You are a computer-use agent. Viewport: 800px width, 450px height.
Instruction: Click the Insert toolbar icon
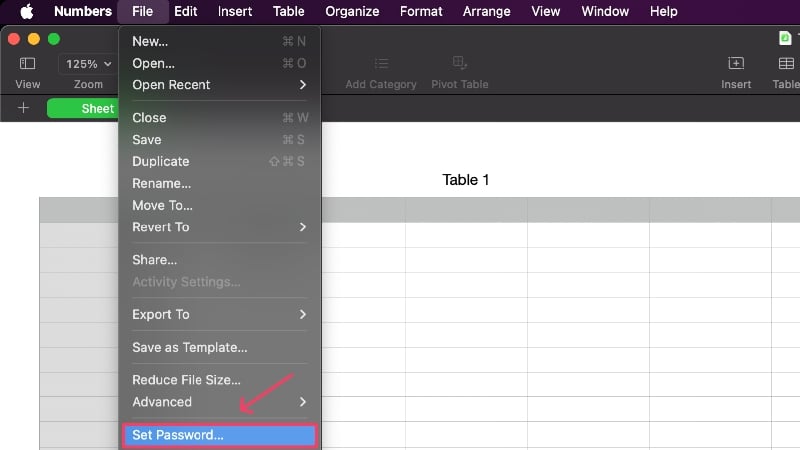pos(736,63)
